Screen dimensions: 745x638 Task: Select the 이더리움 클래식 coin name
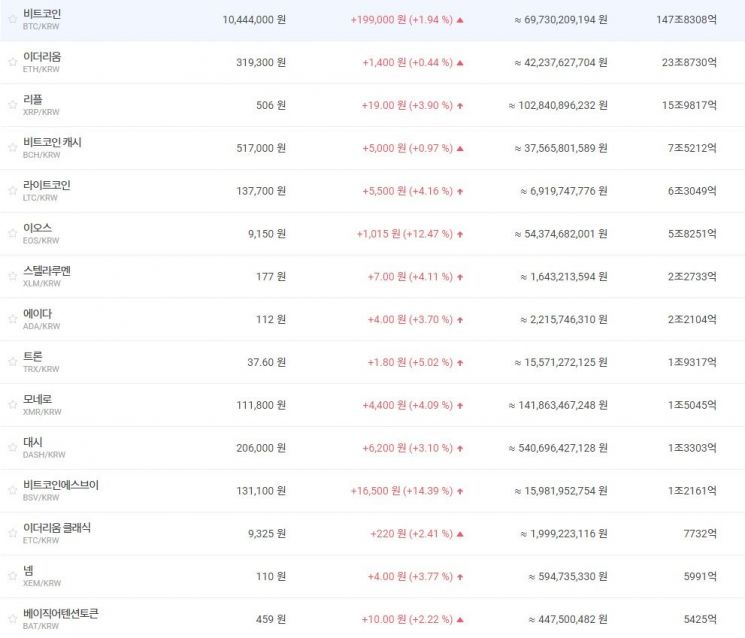click(x=57, y=528)
